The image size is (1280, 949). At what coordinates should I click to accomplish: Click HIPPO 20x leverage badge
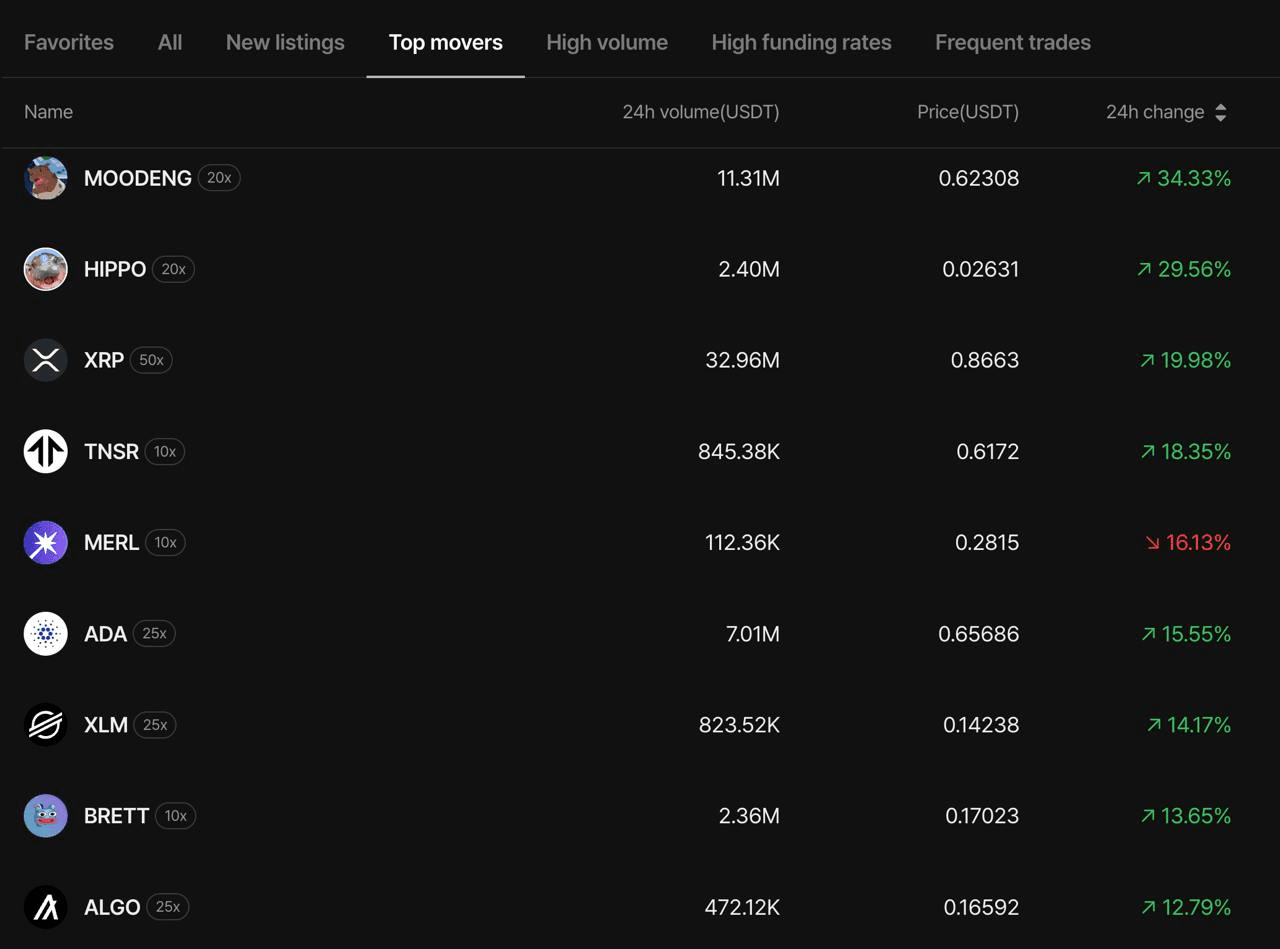(x=174, y=269)
